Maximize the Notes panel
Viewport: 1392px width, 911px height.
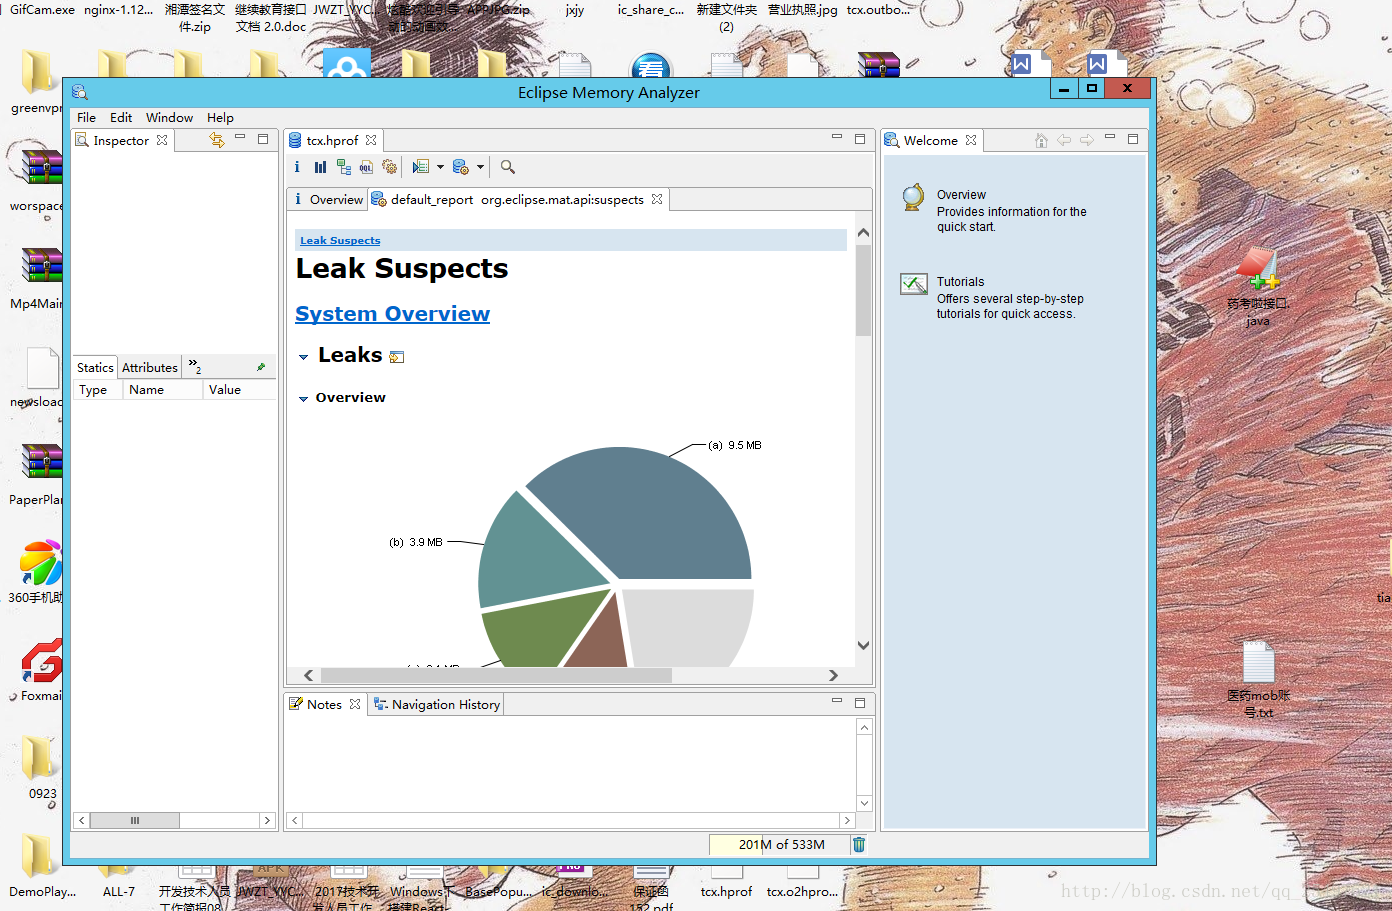point(860,703)
